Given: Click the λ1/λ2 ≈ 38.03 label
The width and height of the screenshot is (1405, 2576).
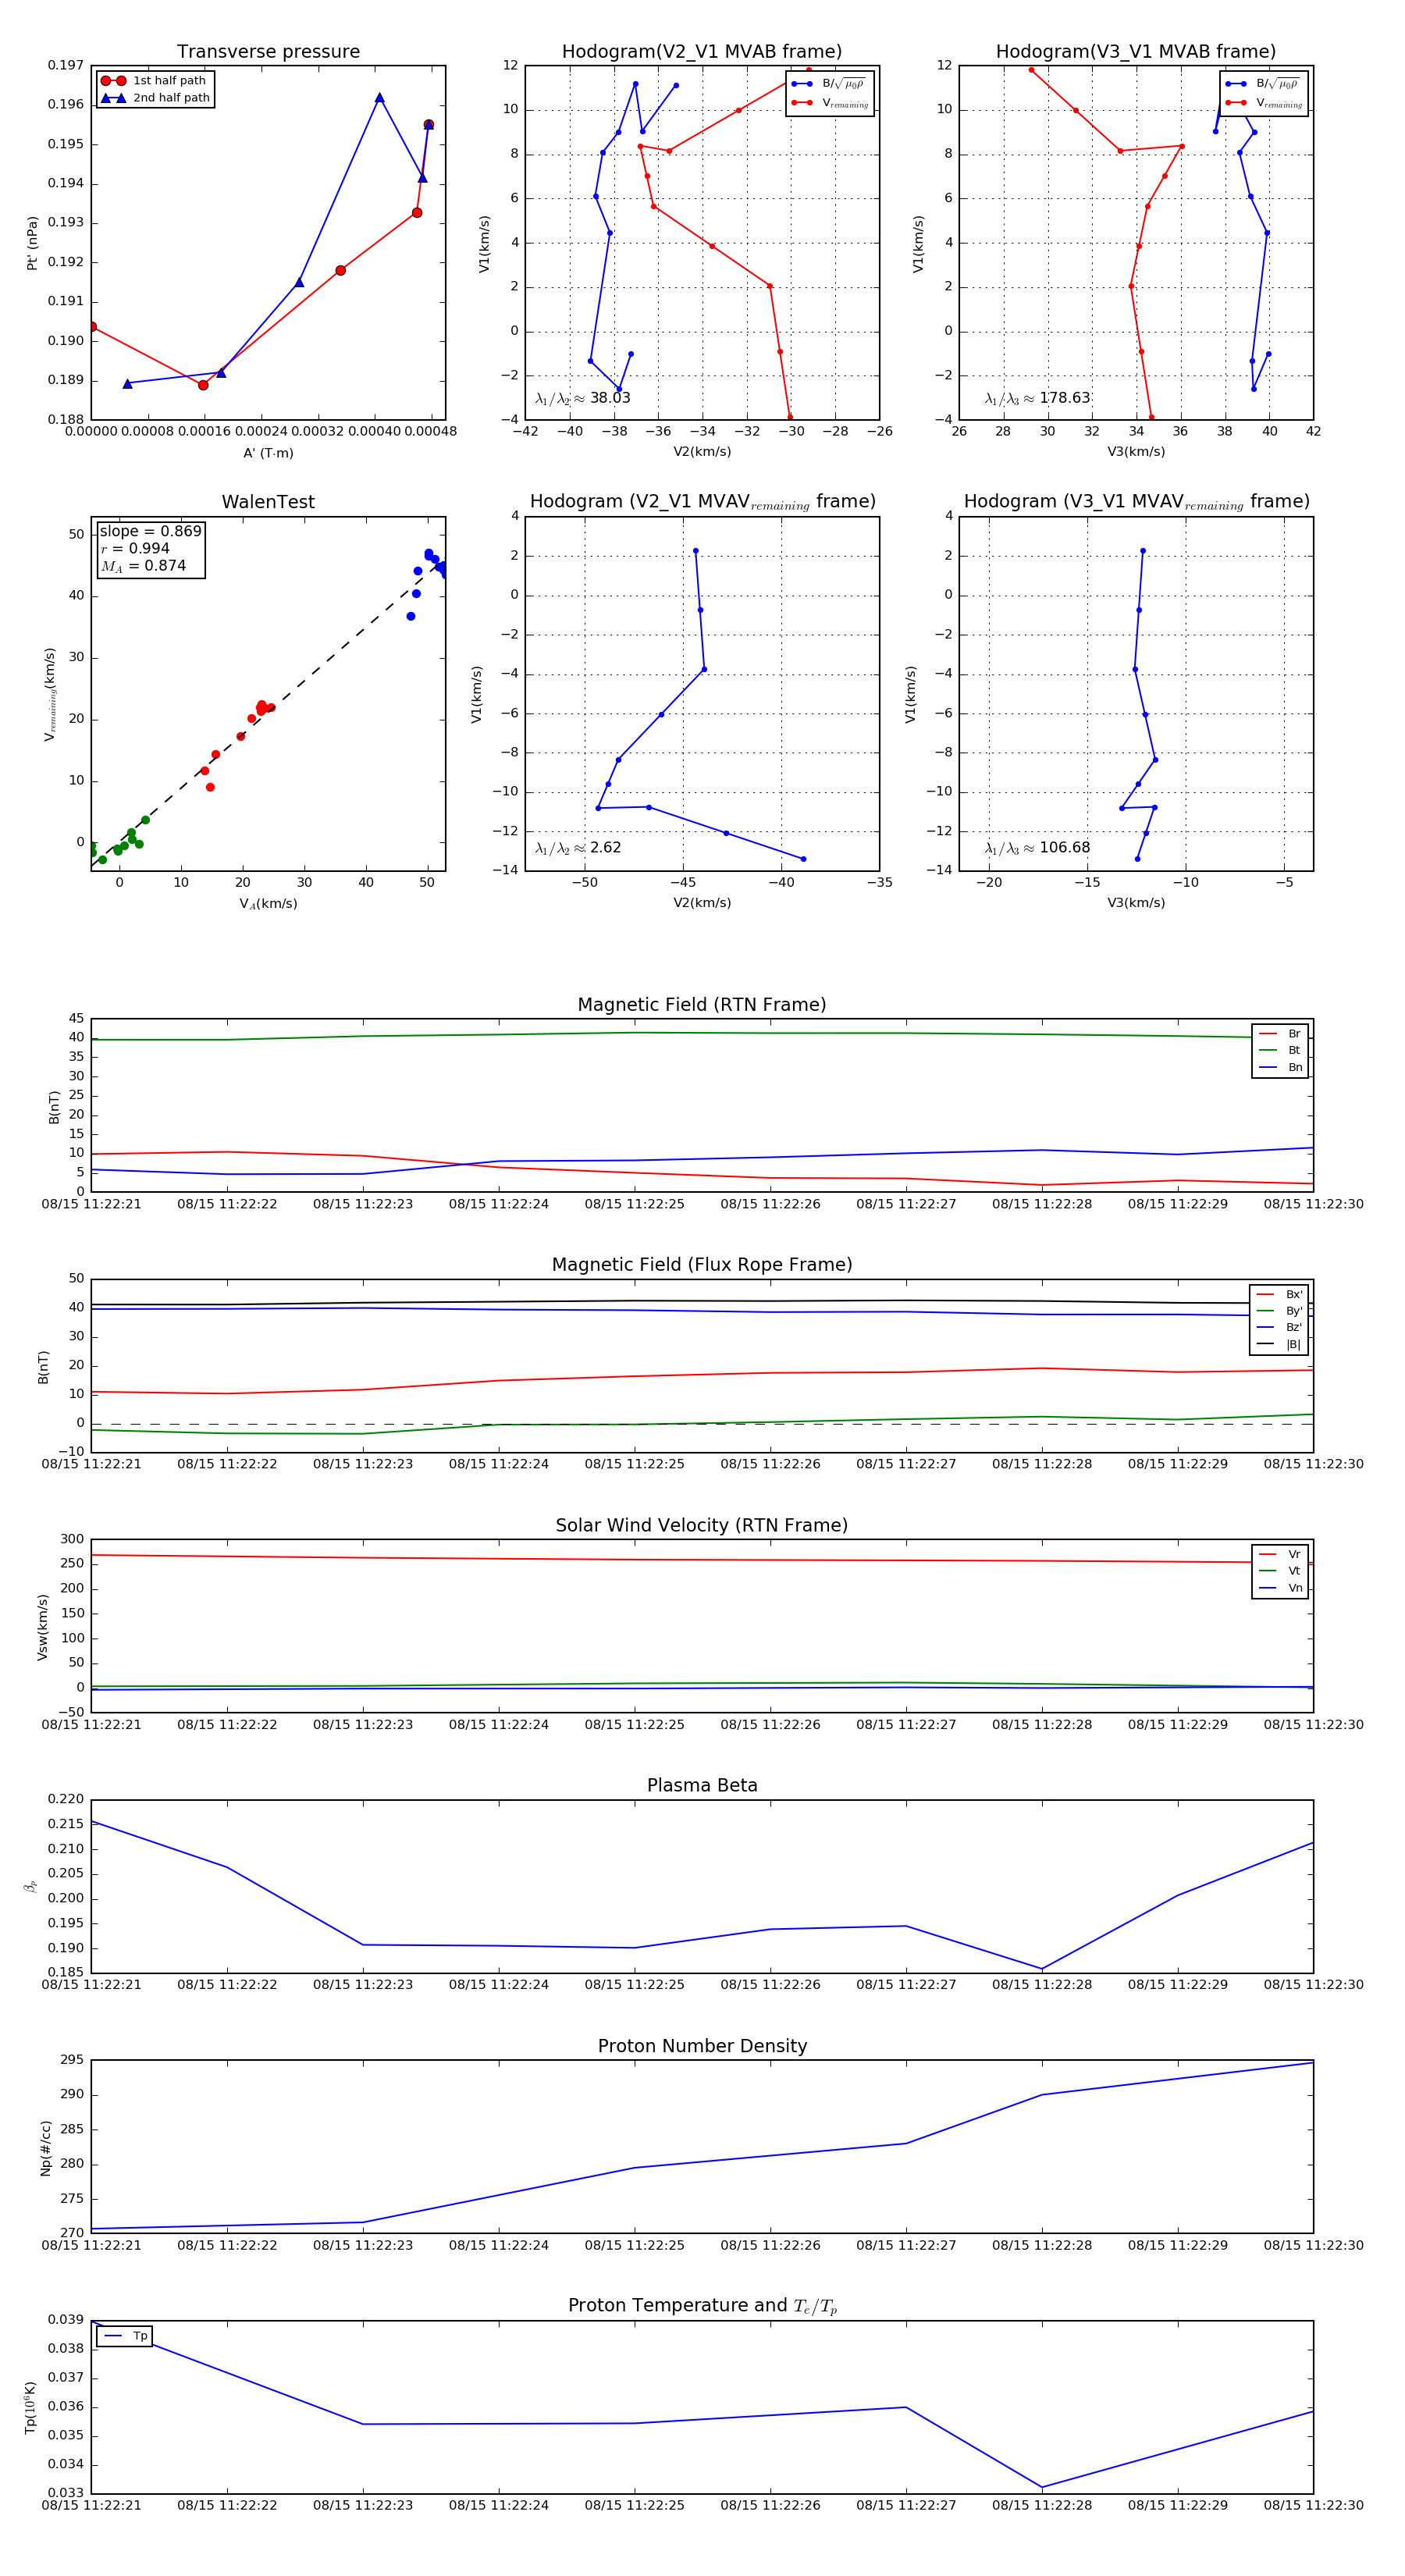Looking at the screenshot, I should 583,398.
